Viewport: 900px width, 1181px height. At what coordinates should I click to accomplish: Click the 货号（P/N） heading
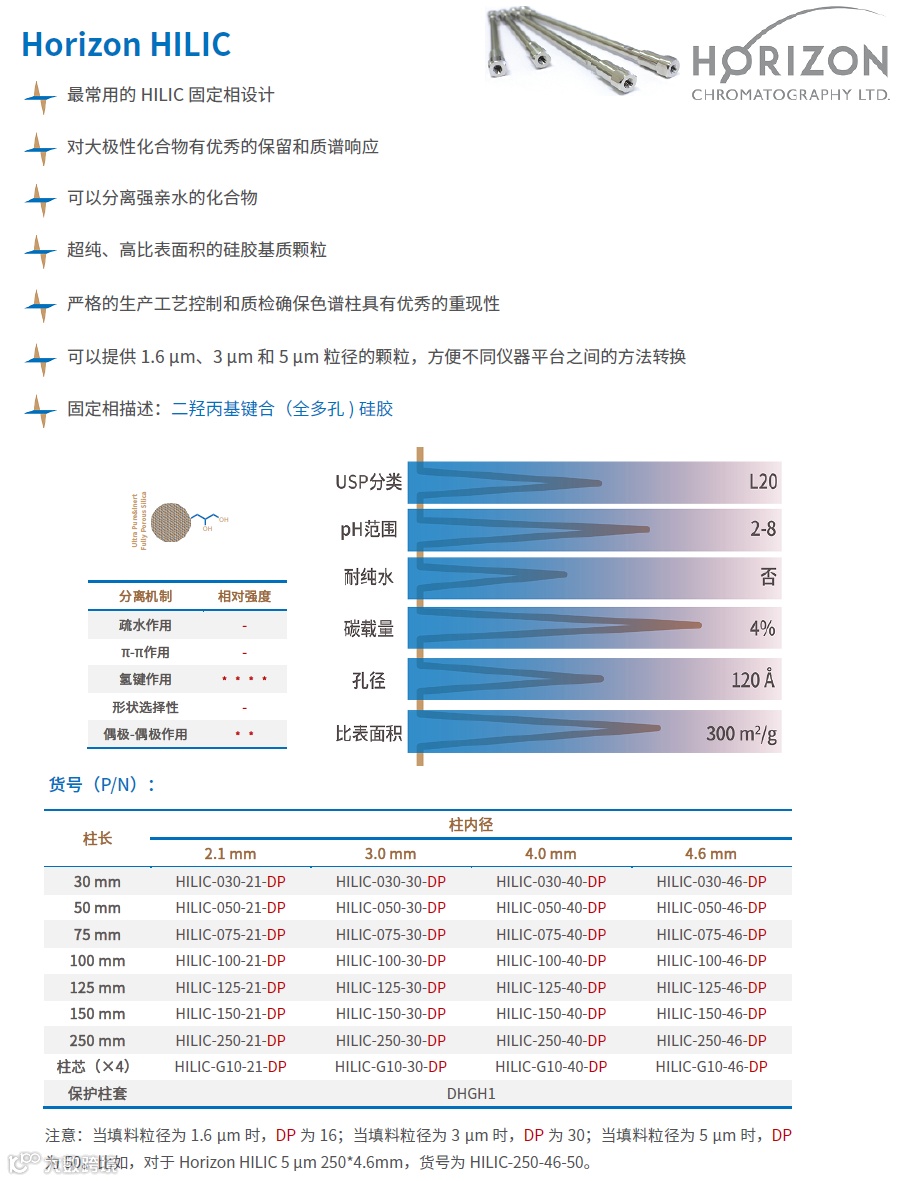pos(102,785)
